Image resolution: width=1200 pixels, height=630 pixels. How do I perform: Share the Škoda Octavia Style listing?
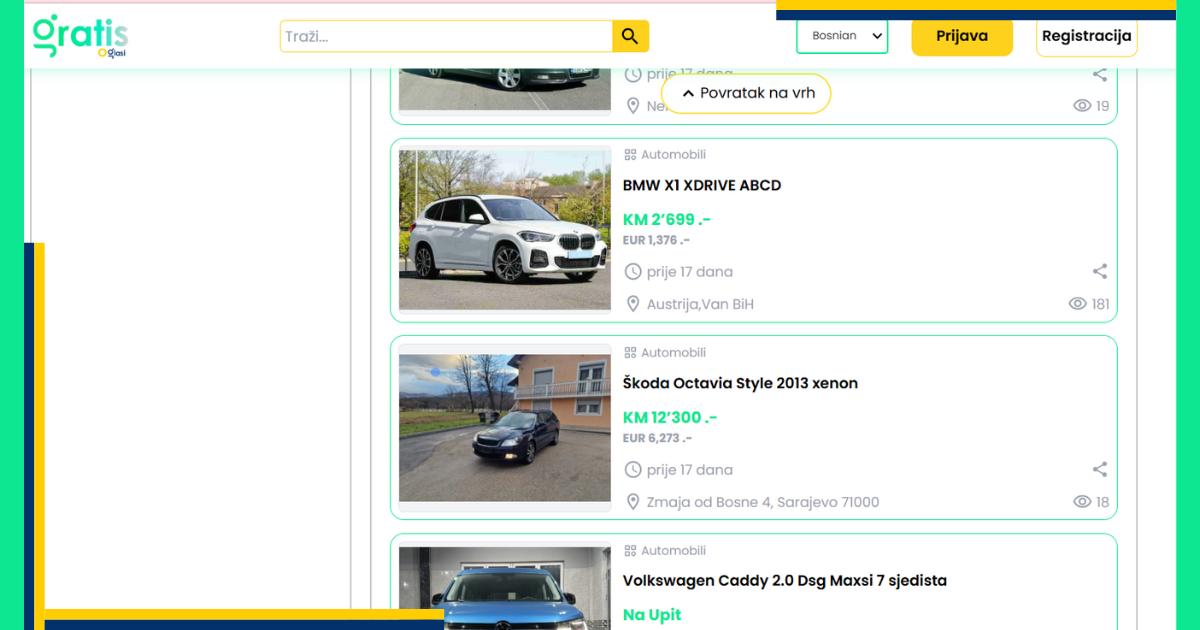[1100, 469]
